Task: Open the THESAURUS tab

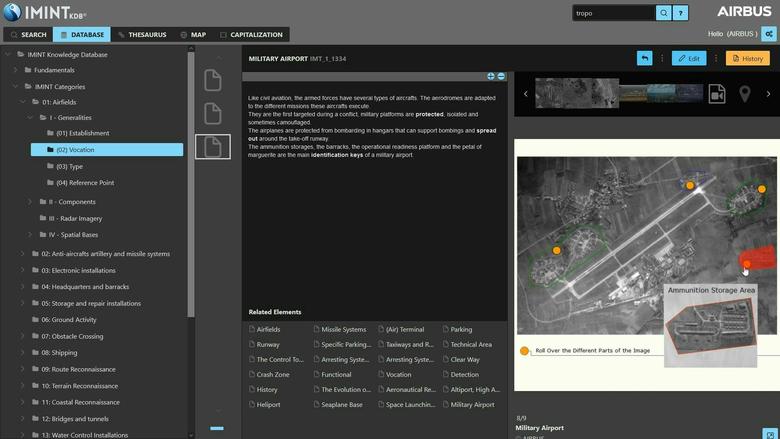Action: tap(142, 34)
